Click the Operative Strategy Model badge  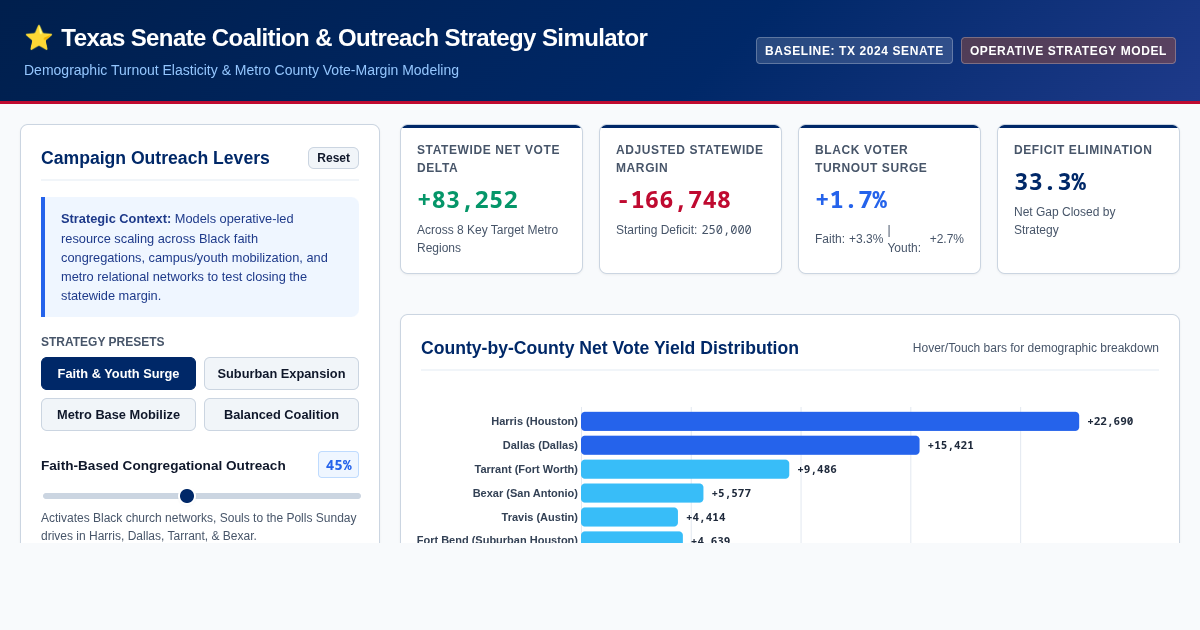click(1068, 51)
